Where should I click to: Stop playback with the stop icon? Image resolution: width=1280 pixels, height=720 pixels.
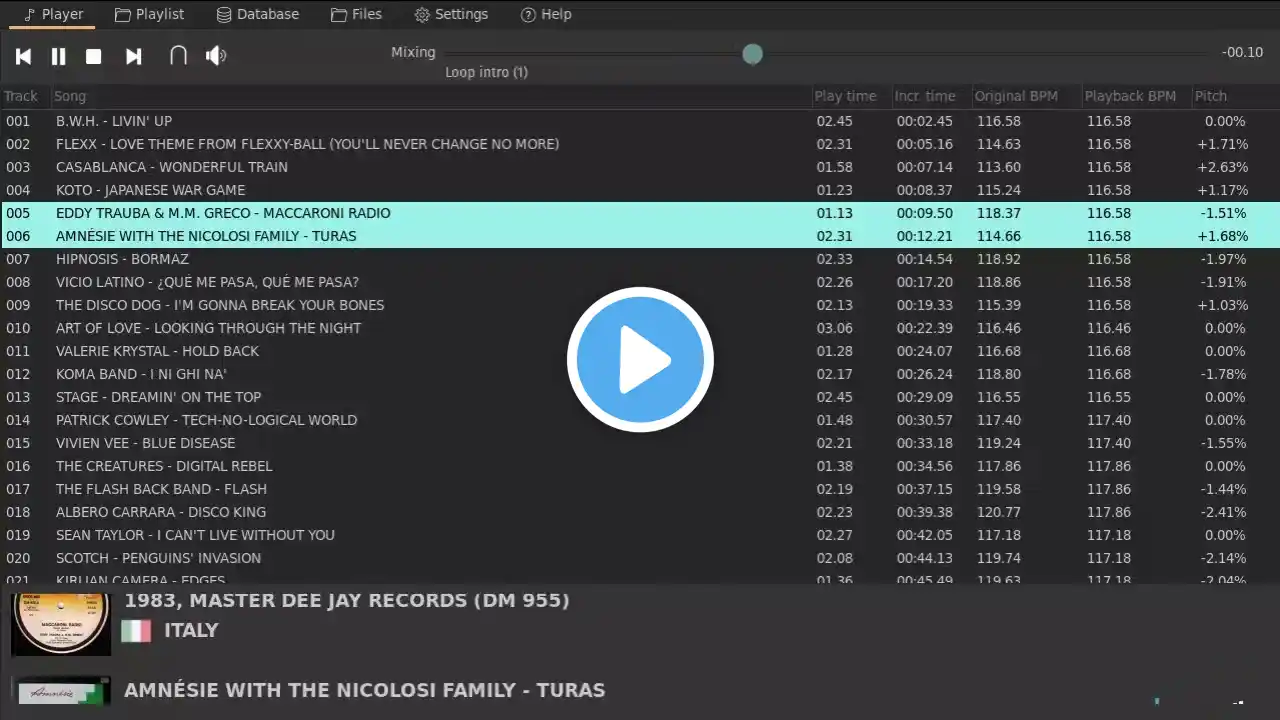click(x=94, y=56)
